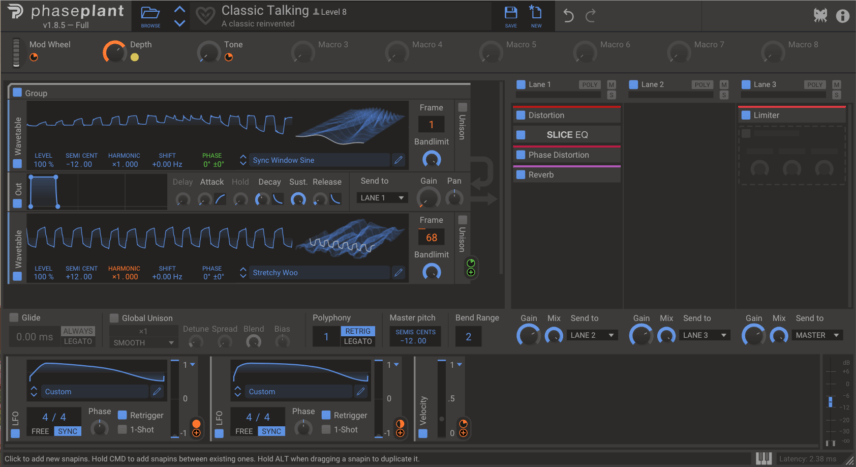Click the Depth macro yellow modulation dot
The height and width of the screenshot is (467, 856).
pos(134,57)
